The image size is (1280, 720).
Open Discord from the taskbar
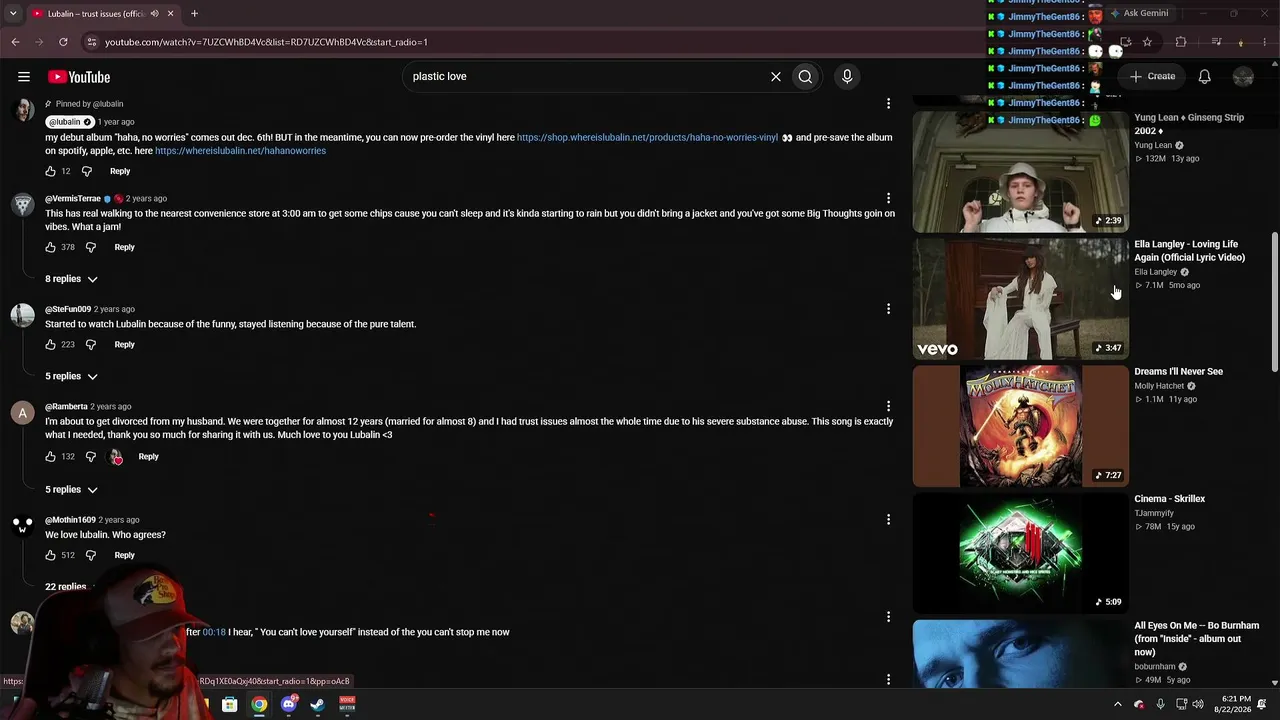coord(289,704)
